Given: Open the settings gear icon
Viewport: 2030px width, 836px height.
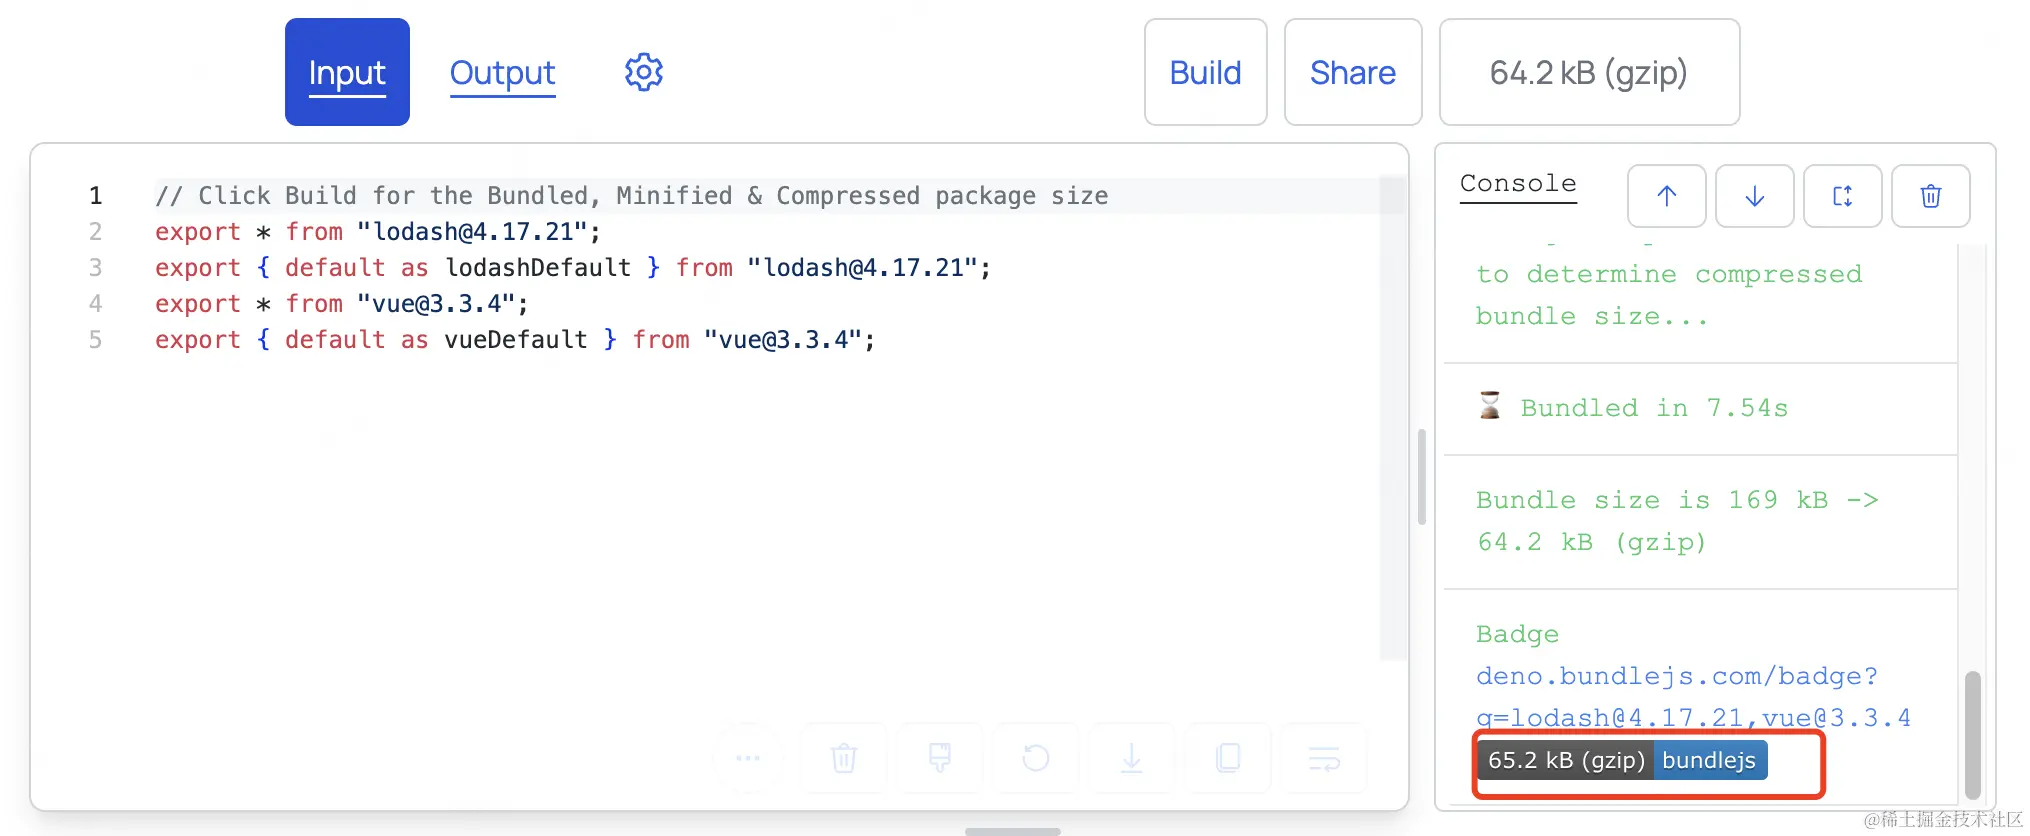Looking at the screenshot, I should click(x=643, y=72).
